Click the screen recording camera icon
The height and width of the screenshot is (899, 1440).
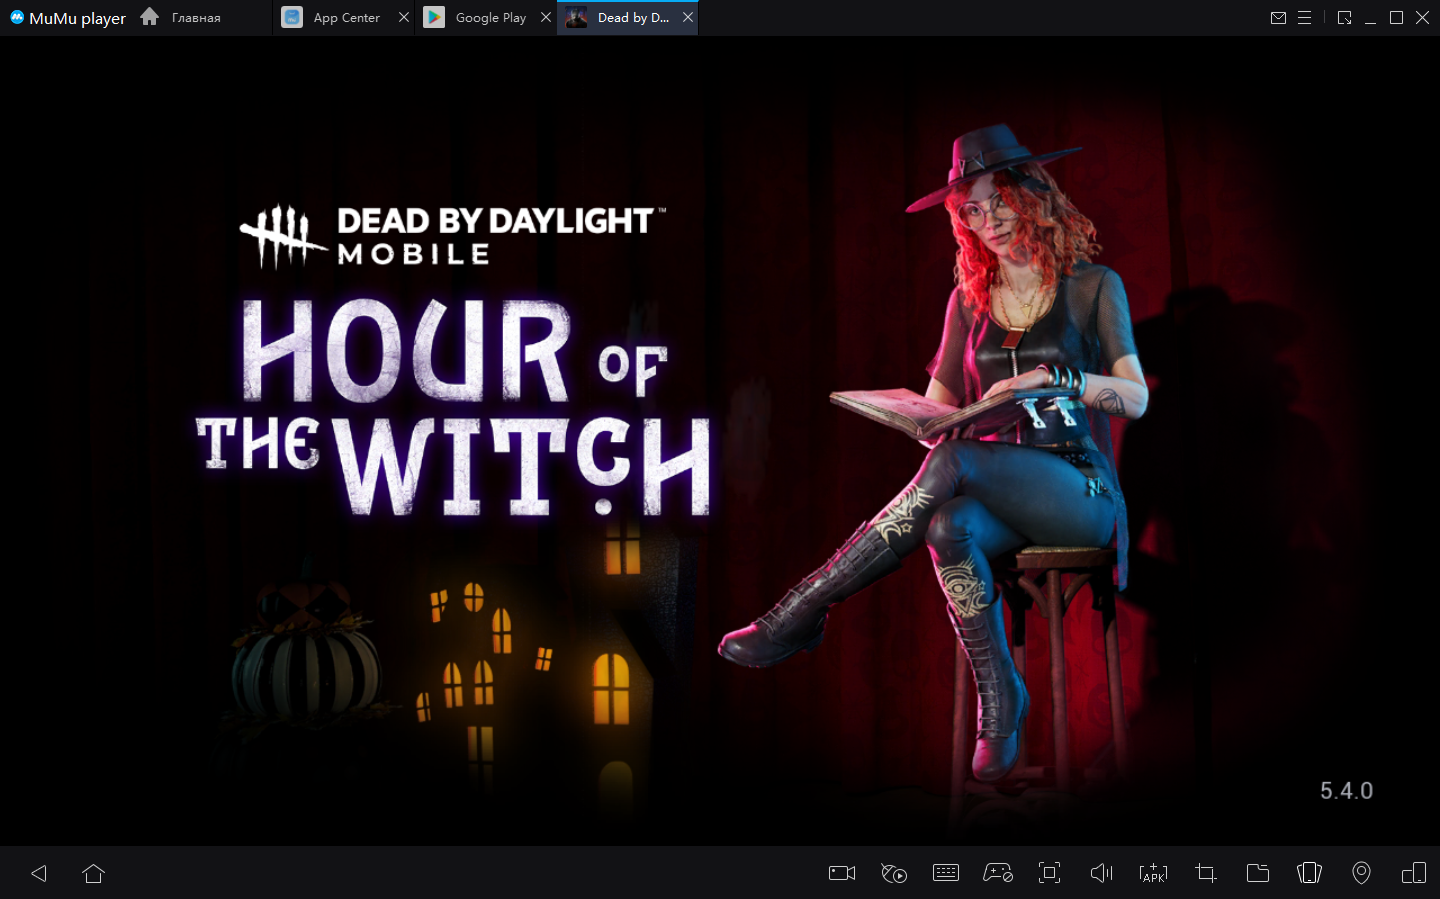point(842,873)
